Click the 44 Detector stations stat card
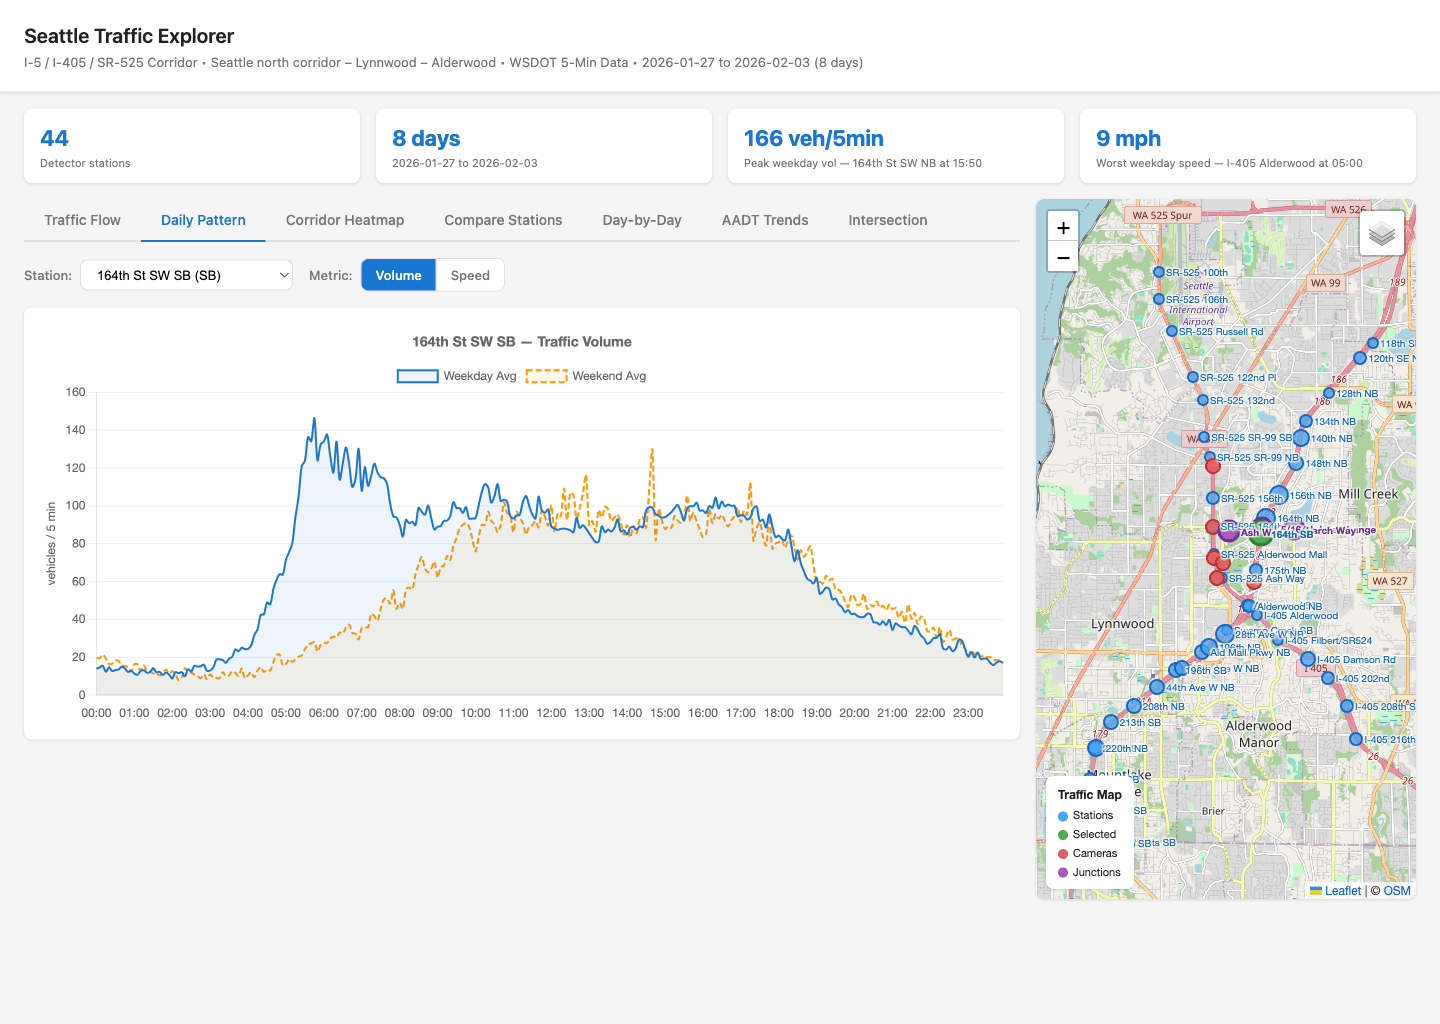 coord(191,146)
